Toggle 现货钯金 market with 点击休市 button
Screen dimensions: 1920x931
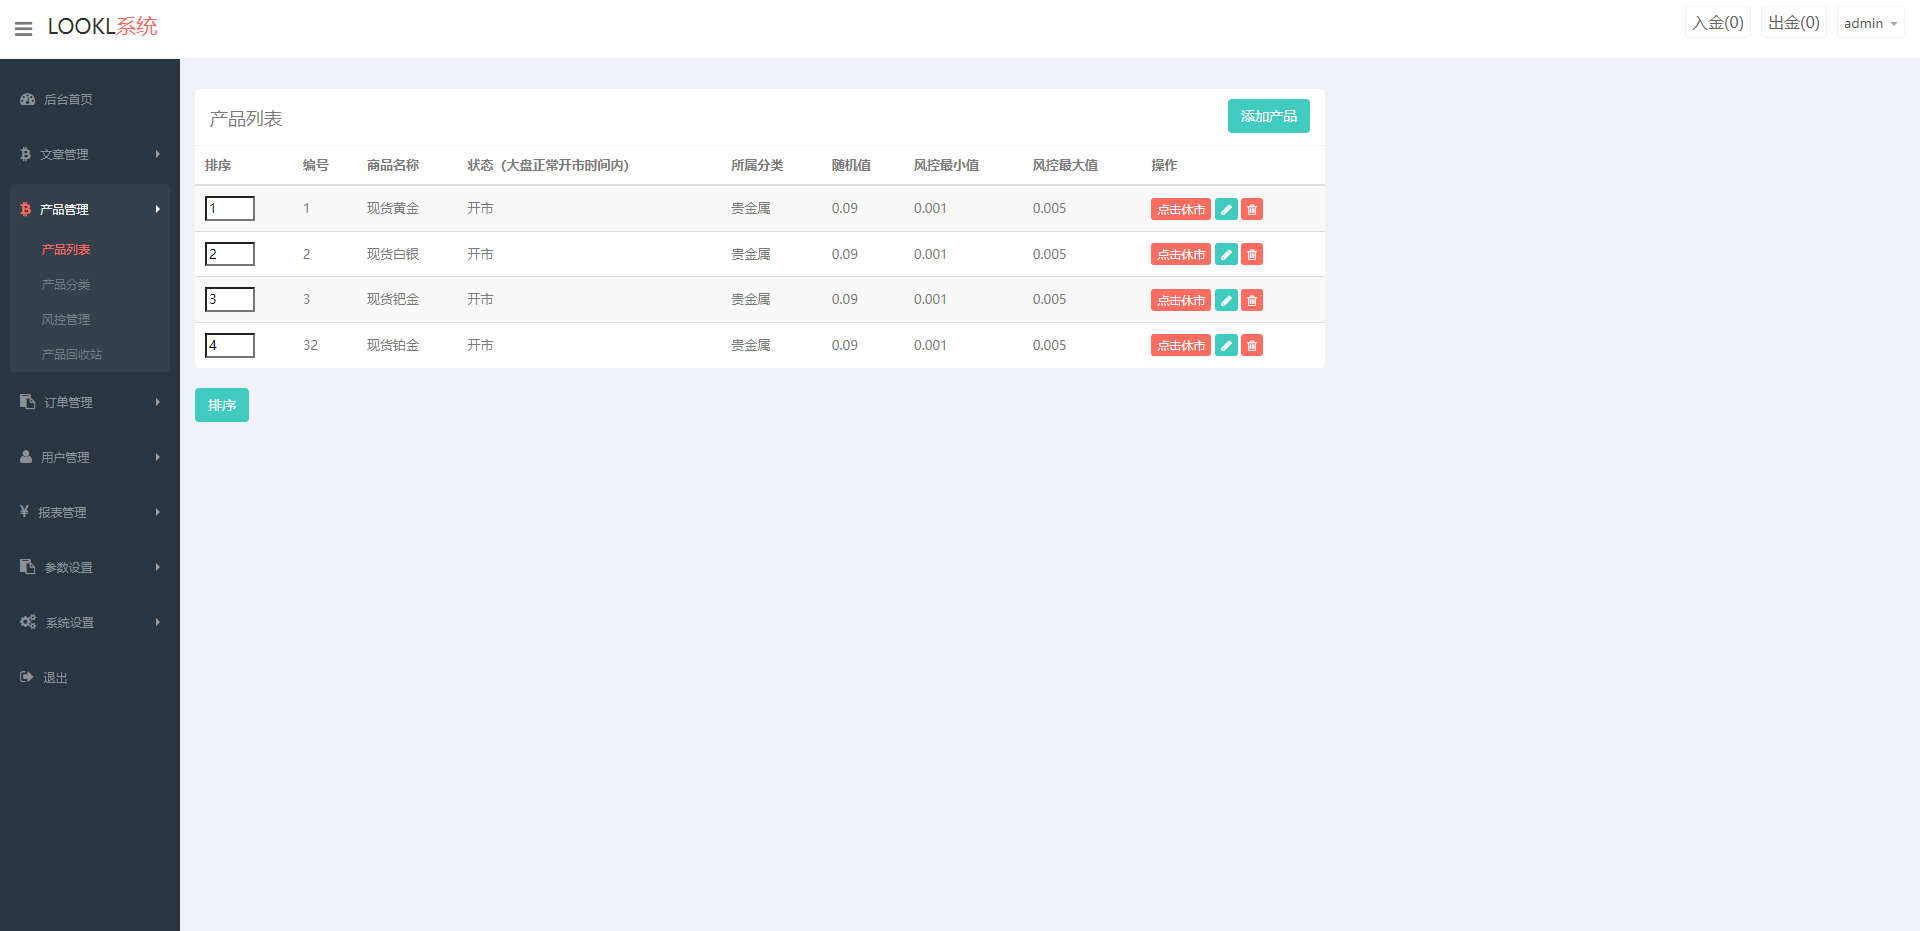pos(1180,300)
